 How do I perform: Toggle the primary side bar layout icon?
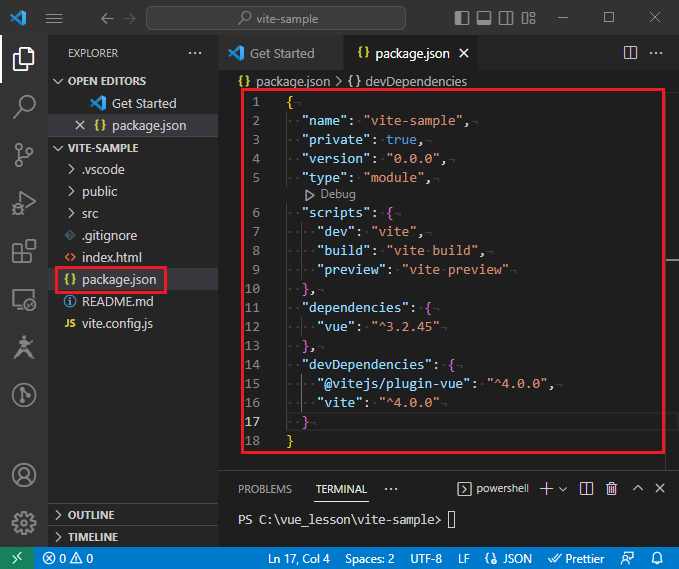point(462,18)
